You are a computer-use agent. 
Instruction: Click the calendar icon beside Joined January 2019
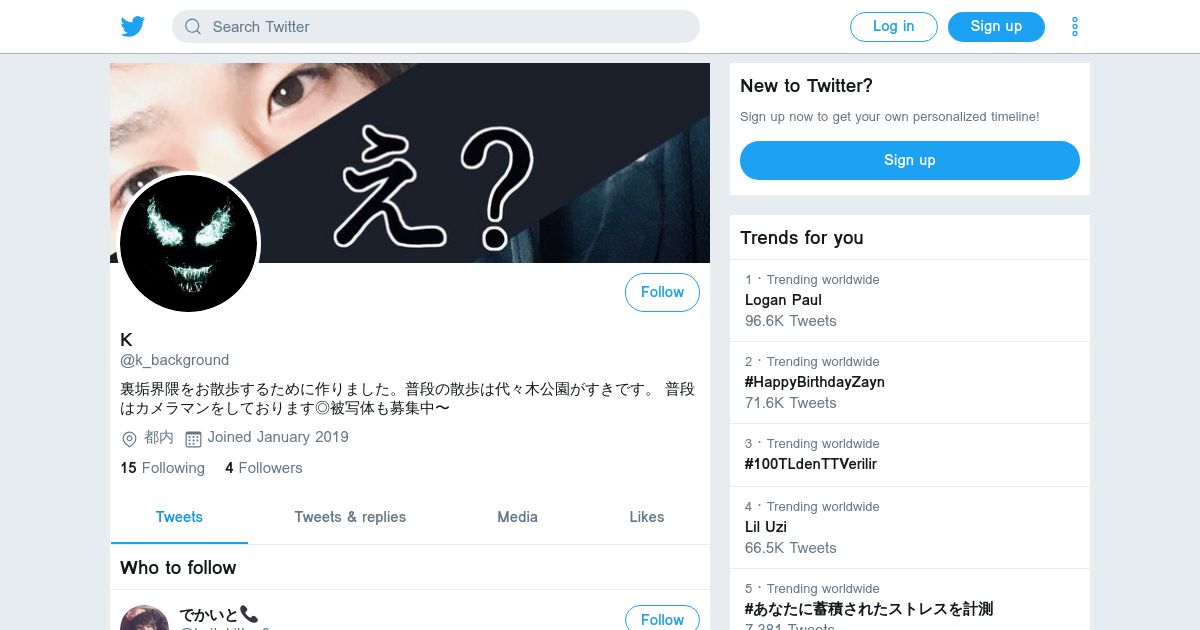pos(194,439)
